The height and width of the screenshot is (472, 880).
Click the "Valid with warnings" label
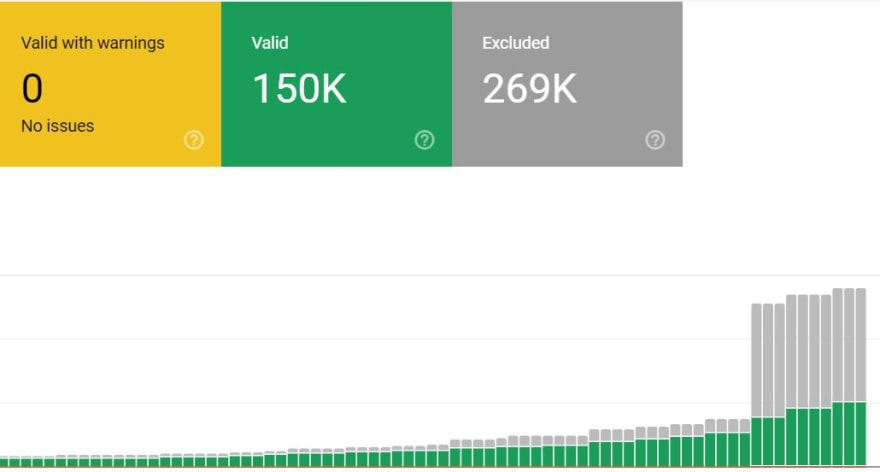(92, 43)
